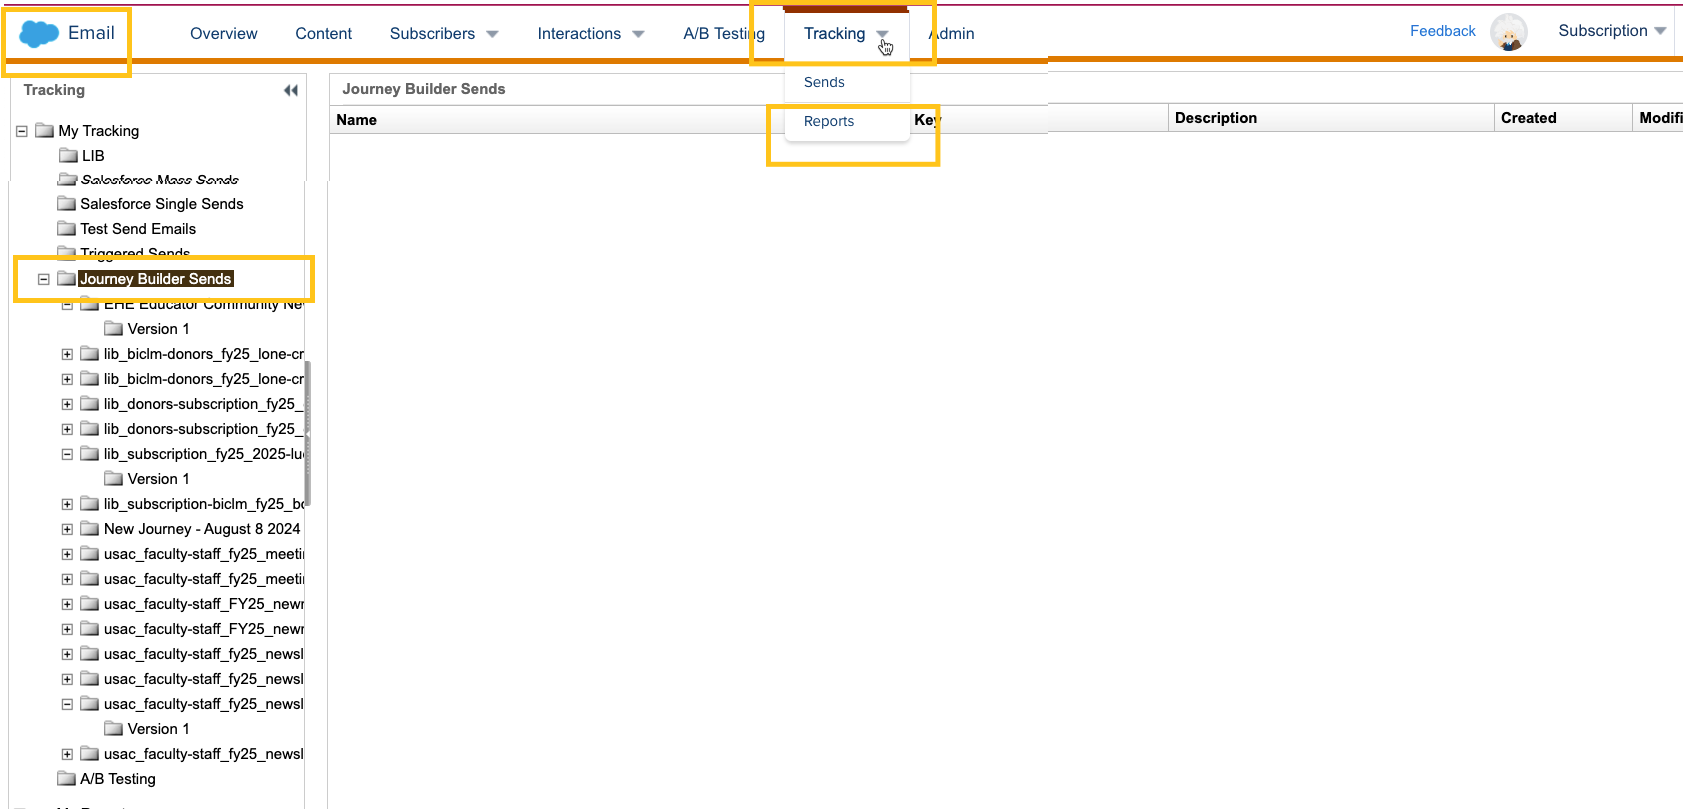The height and width of the screenshot is (809, 1683).
Task: Open the Interactions dropdown arrow
Action: (x=638, y=34)
